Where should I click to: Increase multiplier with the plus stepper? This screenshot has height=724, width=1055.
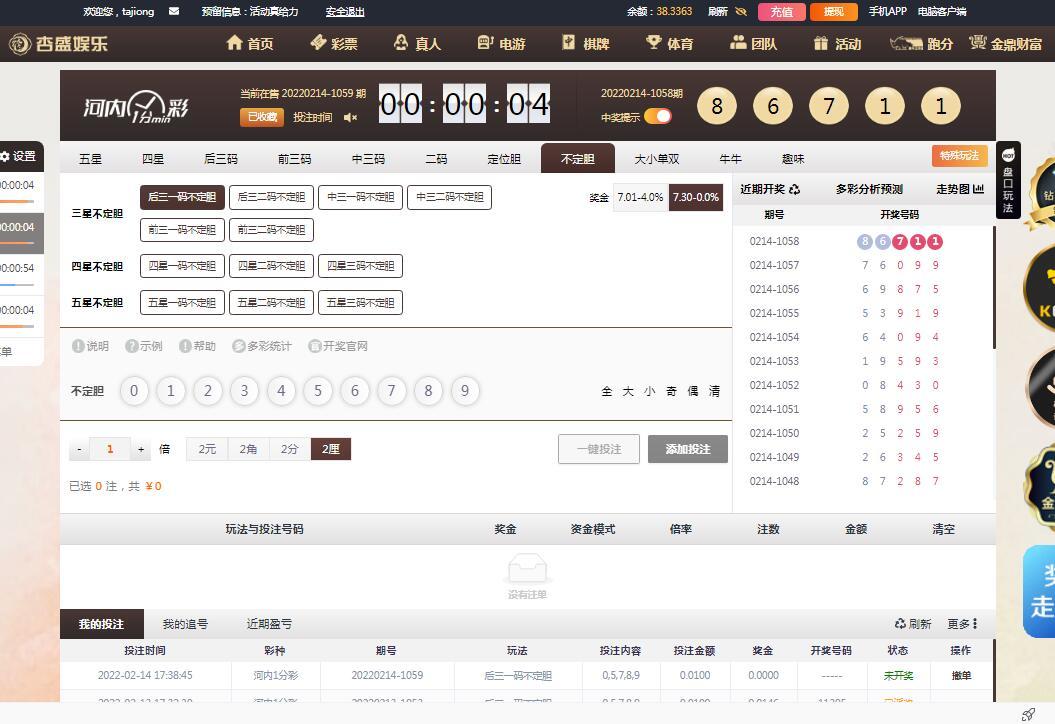141,450
